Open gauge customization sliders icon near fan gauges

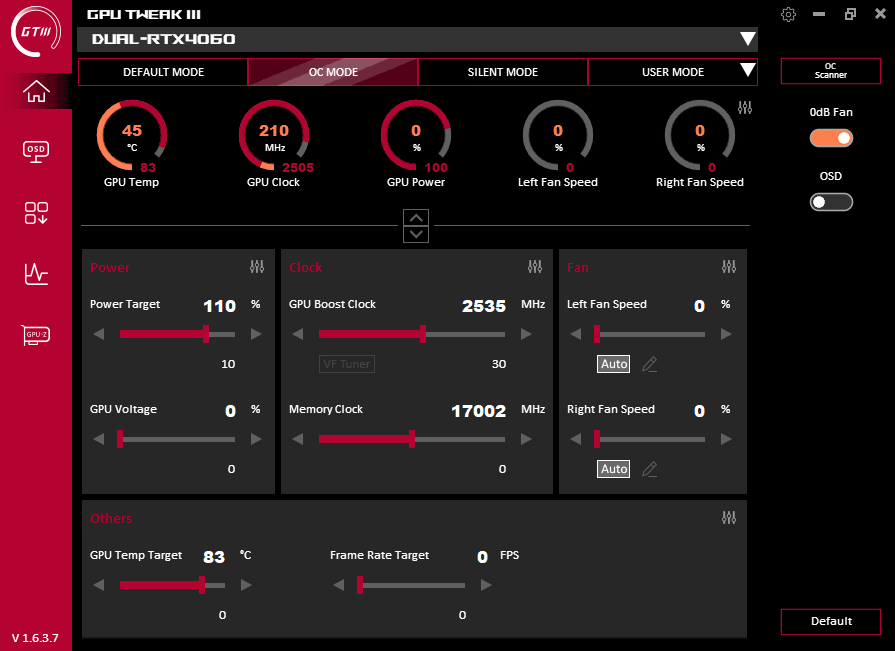(x=745, y=107)
